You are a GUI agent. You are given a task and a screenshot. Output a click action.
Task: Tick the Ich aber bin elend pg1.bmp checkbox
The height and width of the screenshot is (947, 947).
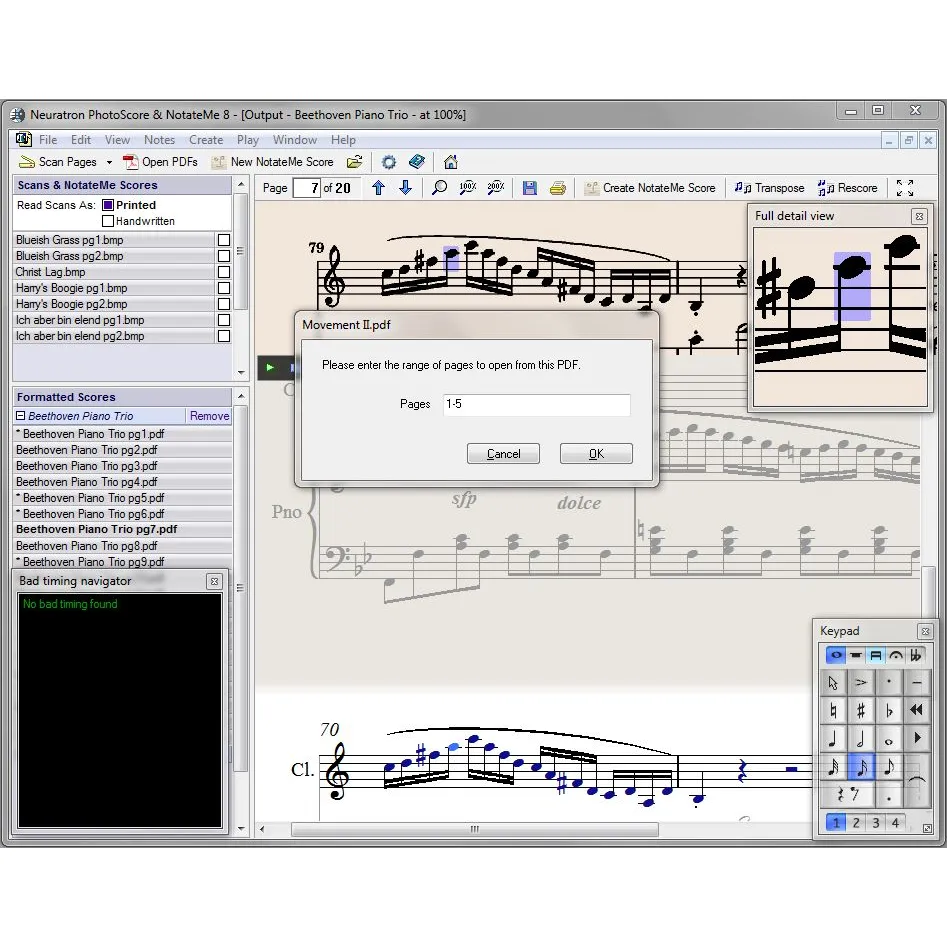click(x=223, y=320)
